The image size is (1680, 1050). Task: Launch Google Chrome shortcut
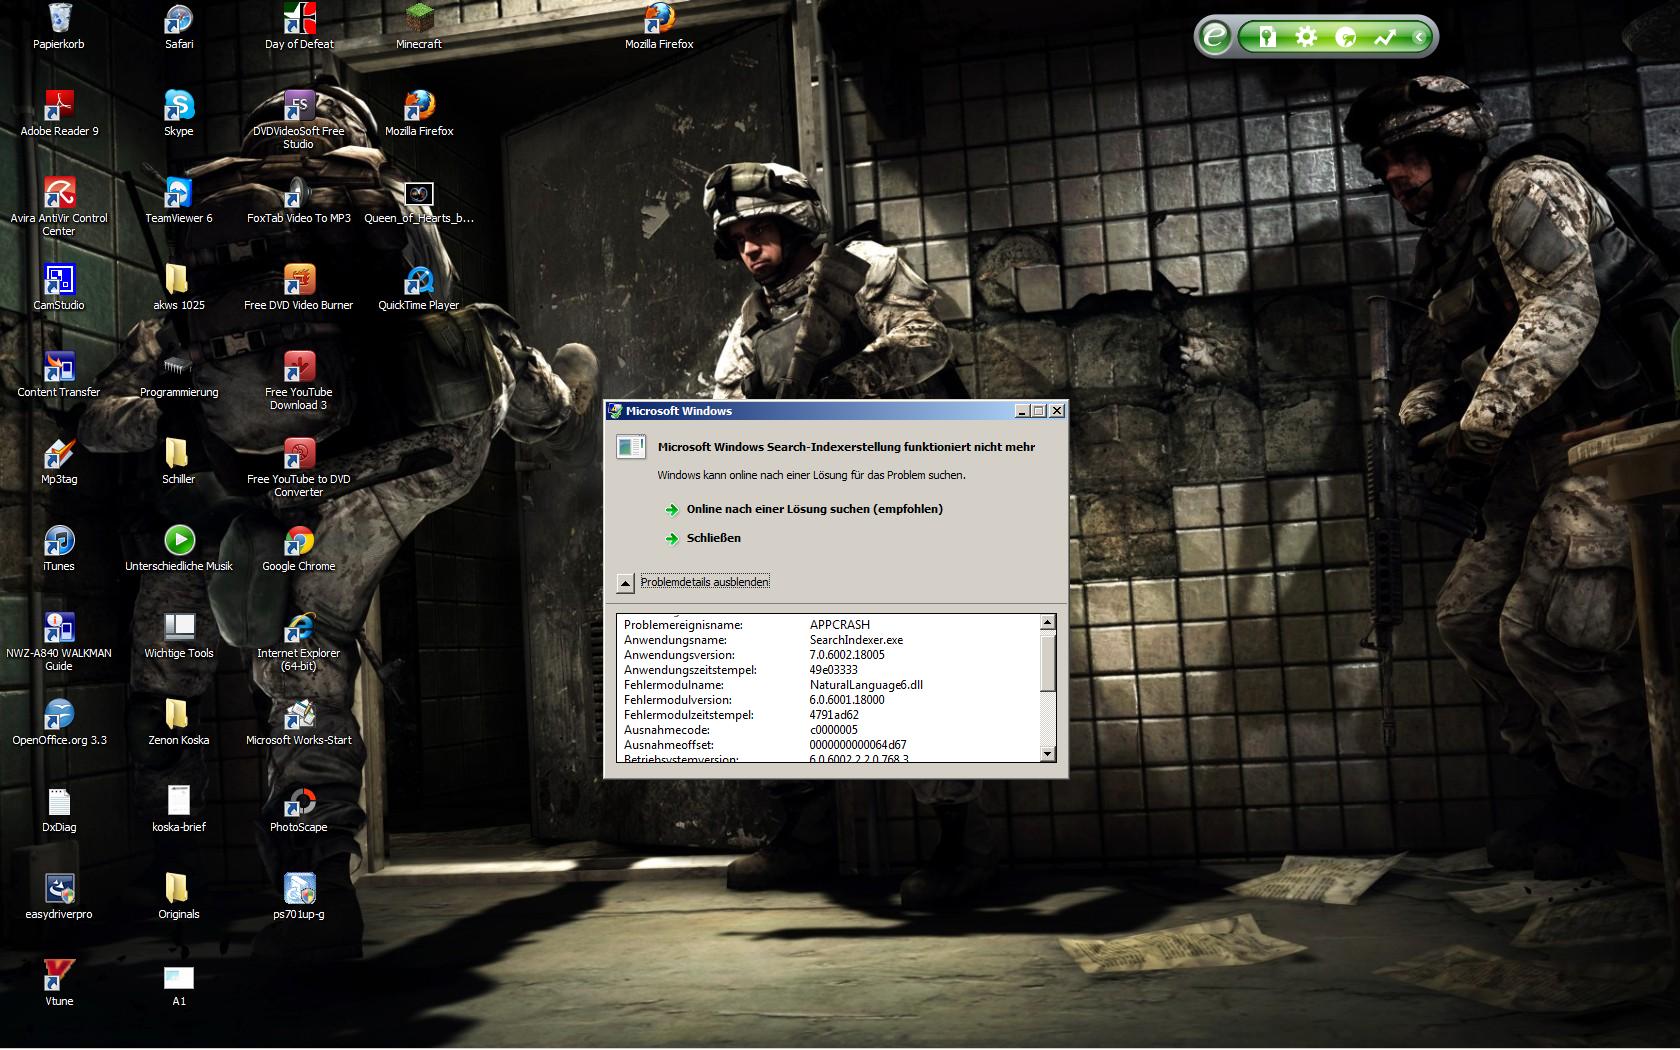click(299, 541)
